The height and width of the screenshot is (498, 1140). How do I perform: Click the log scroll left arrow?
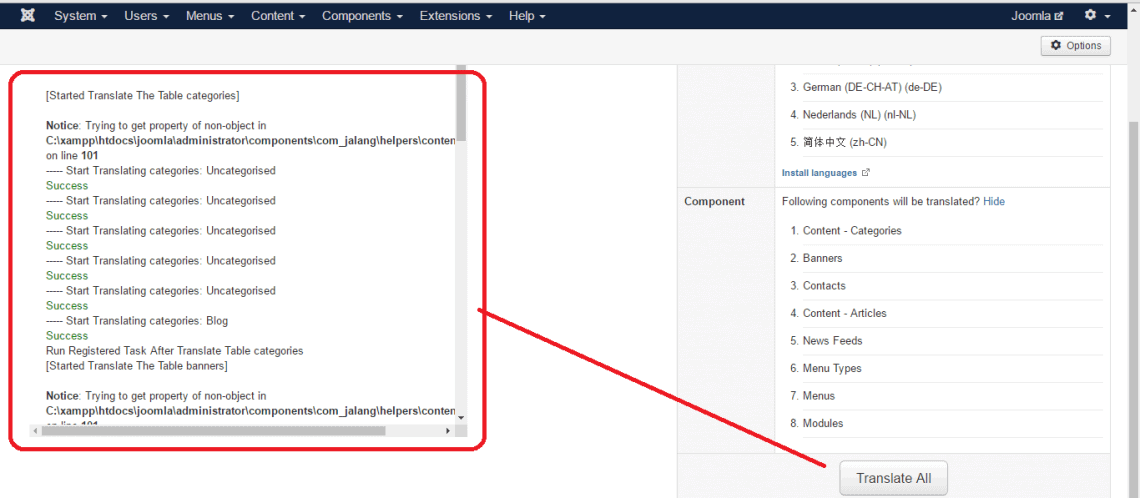pyautogui.click(x=35, y=430)
